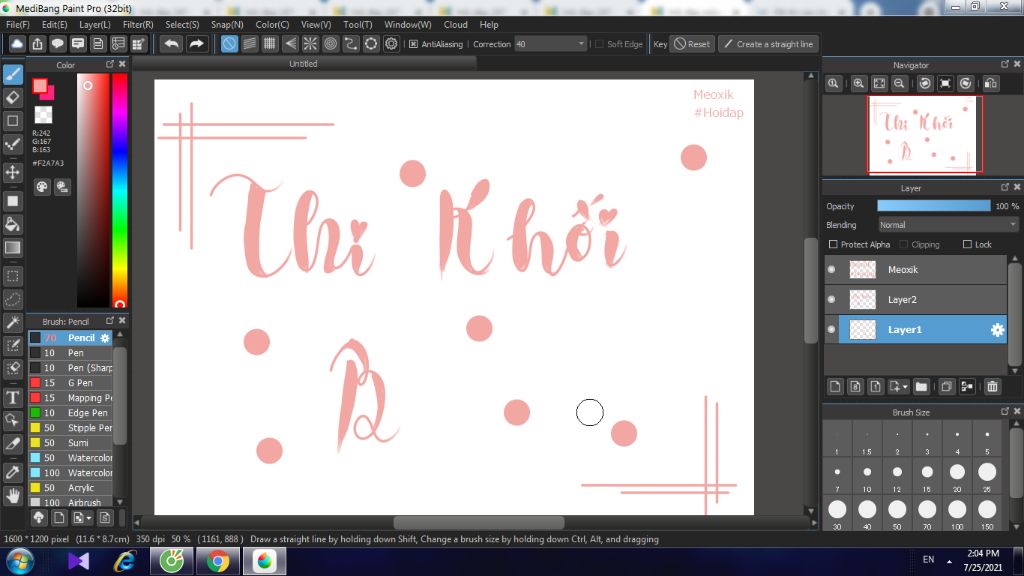Image resolution: width=1024 pixels, height=576 pixels.
Task: Select the Brush tool in left toolbar
Action: click(x=12, y=74)
